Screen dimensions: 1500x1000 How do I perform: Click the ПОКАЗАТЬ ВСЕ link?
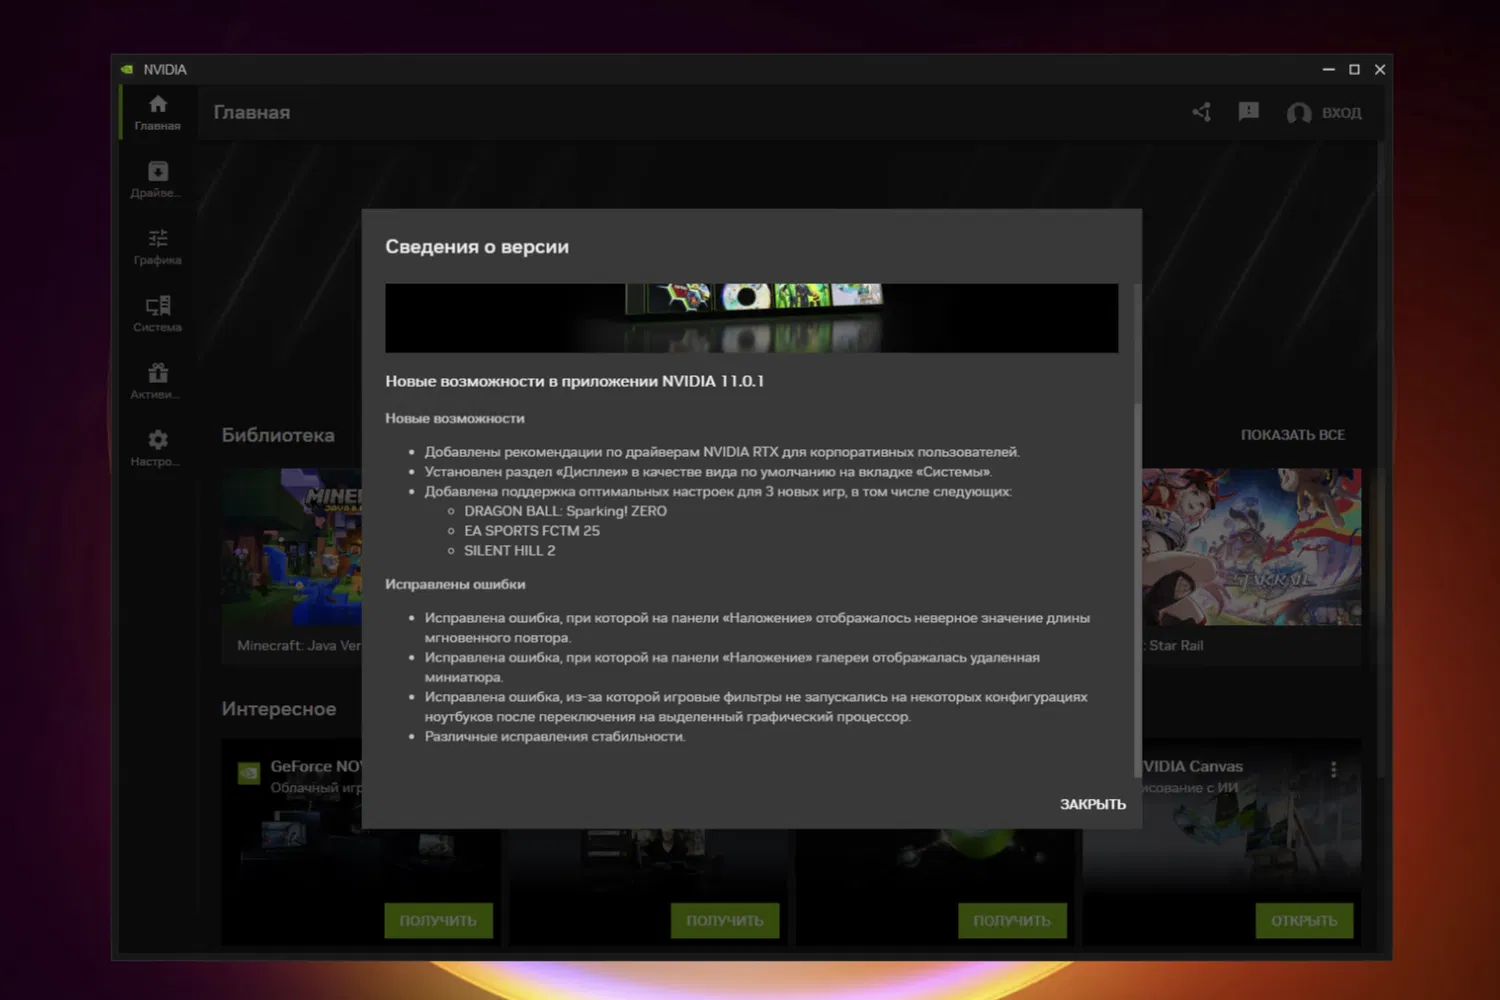point(1293,435)
